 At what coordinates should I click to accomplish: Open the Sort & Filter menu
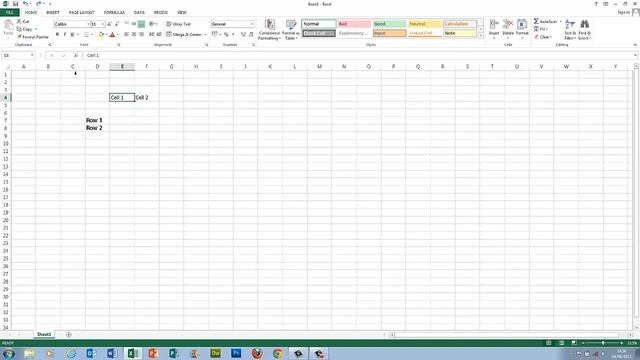tap(570, 29)
